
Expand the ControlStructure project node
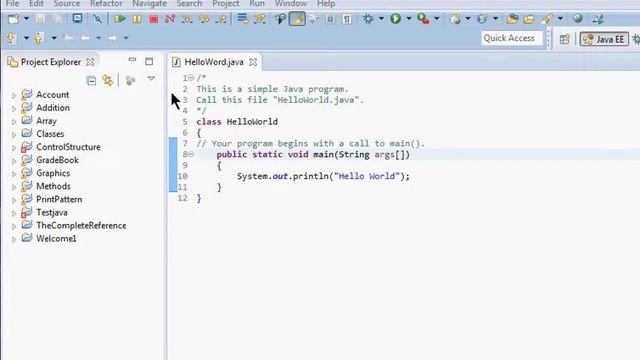point(14,147)
